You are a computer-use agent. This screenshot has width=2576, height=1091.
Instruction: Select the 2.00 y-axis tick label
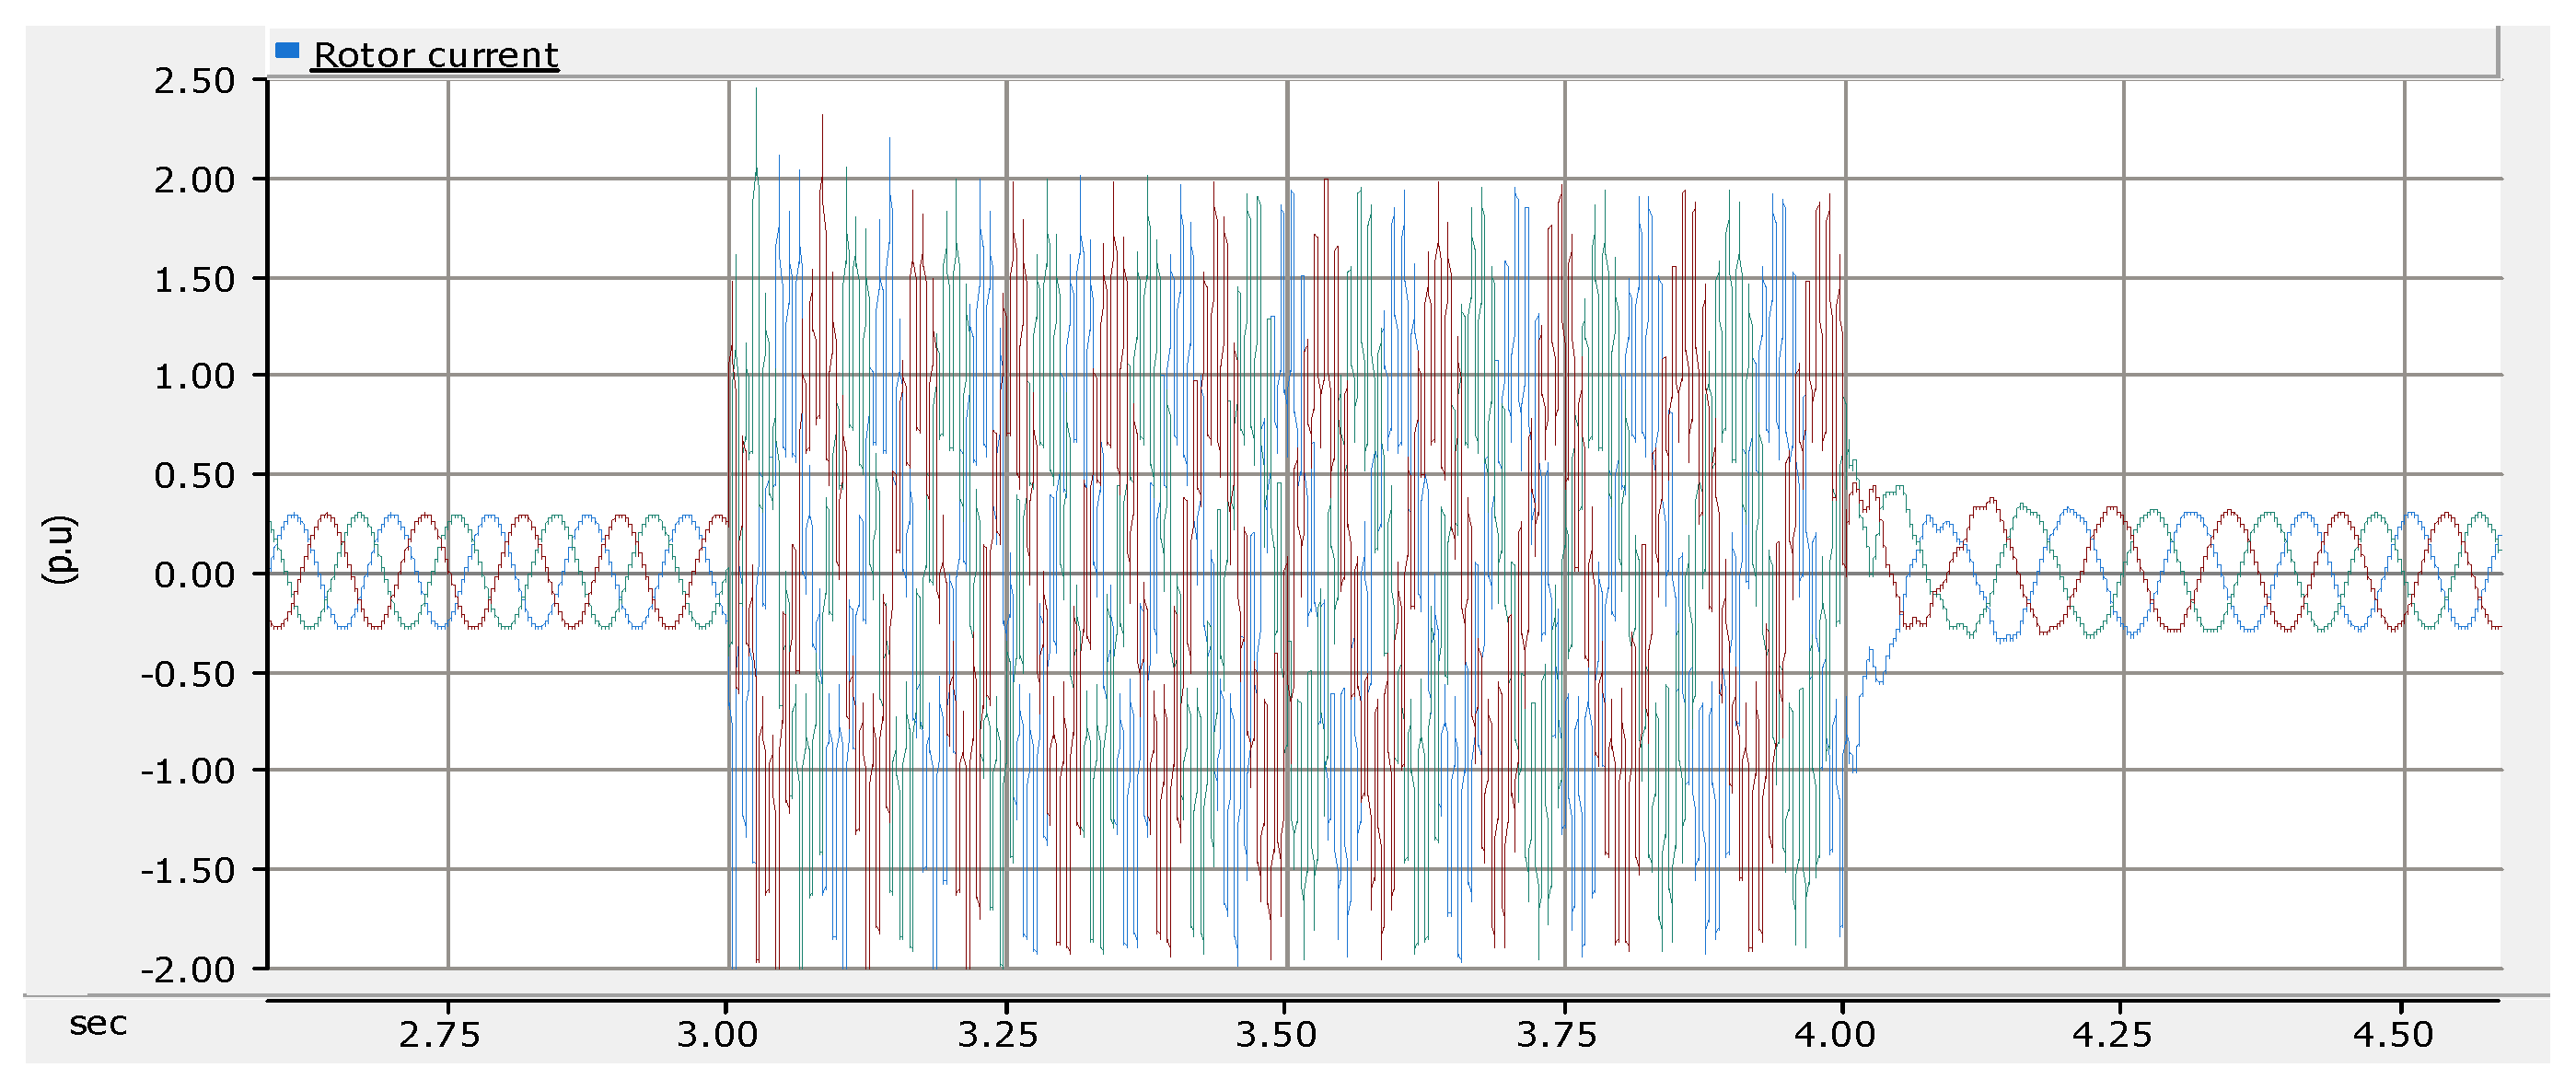point(194,181)
